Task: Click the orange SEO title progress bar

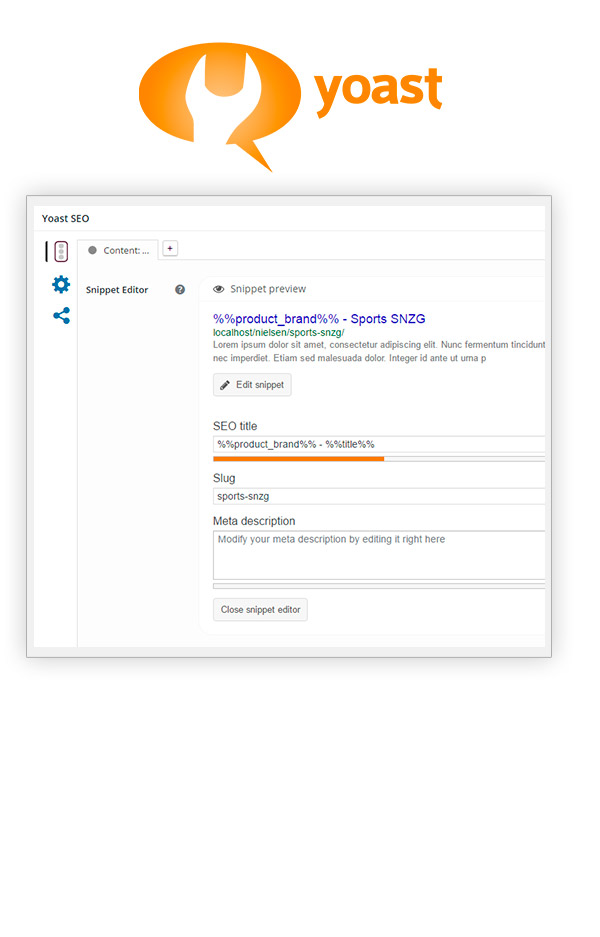Action: [299, 459]
